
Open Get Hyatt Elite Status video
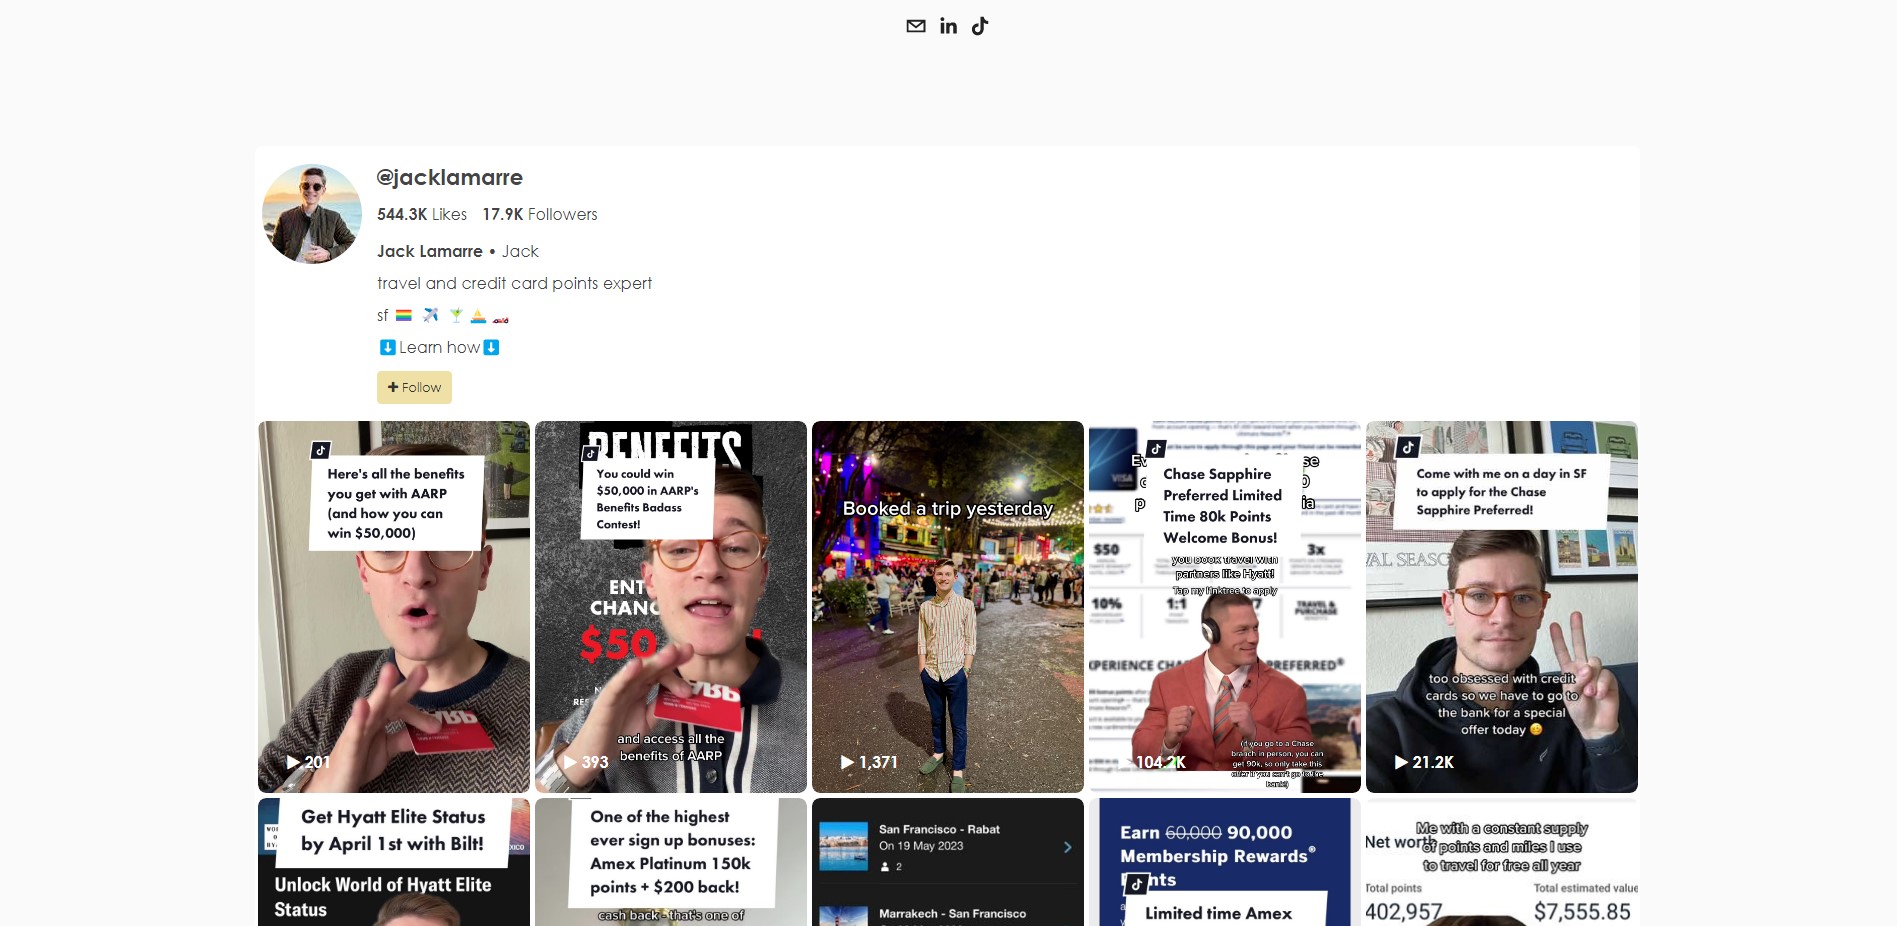click(394, 862)
